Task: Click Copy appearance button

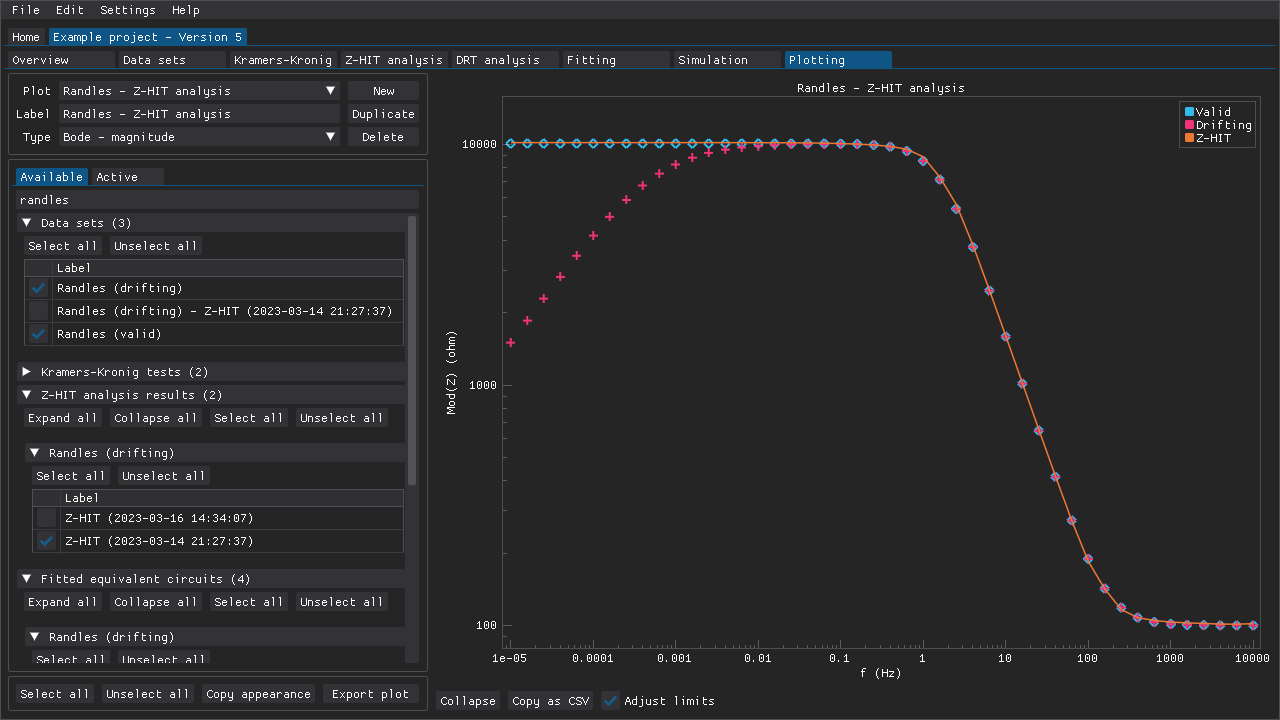Action: (259, 694)
